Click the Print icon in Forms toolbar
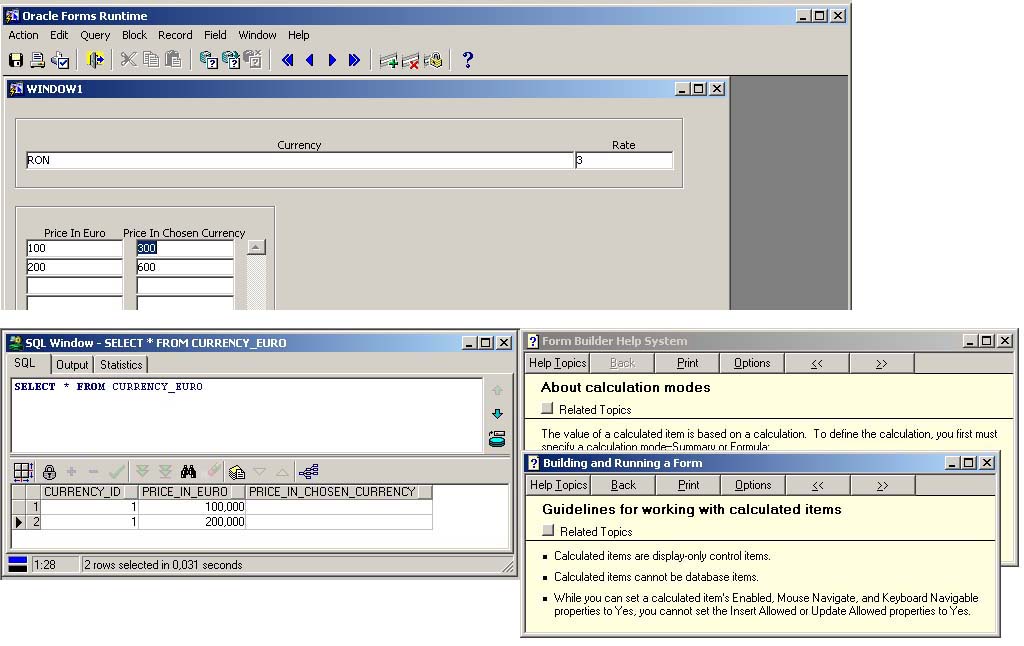 click(x=38, y=60)
